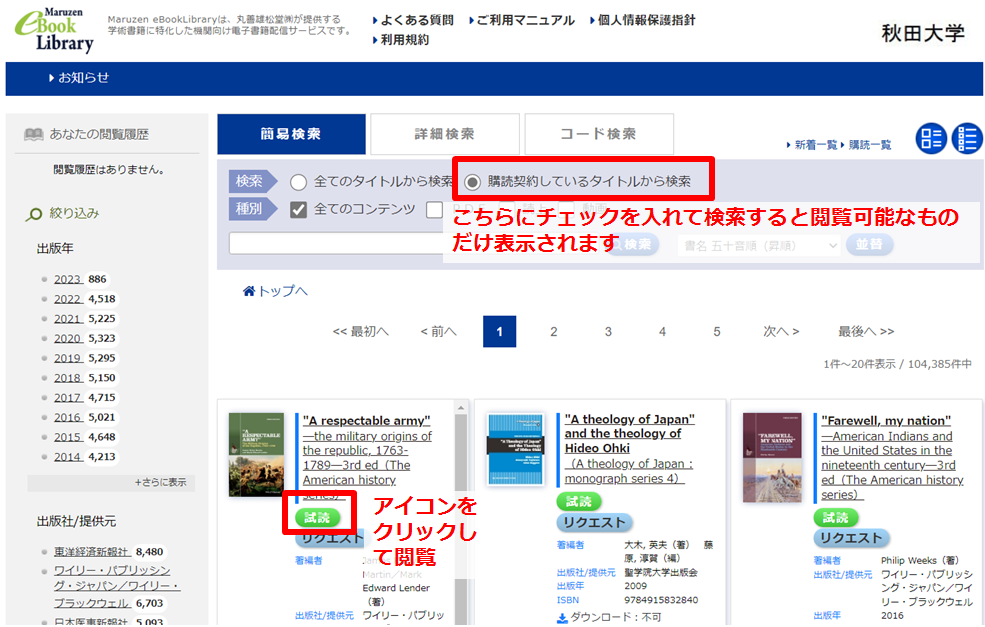This screenshot has height=627, width=985.
Task: Open the 書名 五十音順 sort dropdown
Action: click(759, 245)
